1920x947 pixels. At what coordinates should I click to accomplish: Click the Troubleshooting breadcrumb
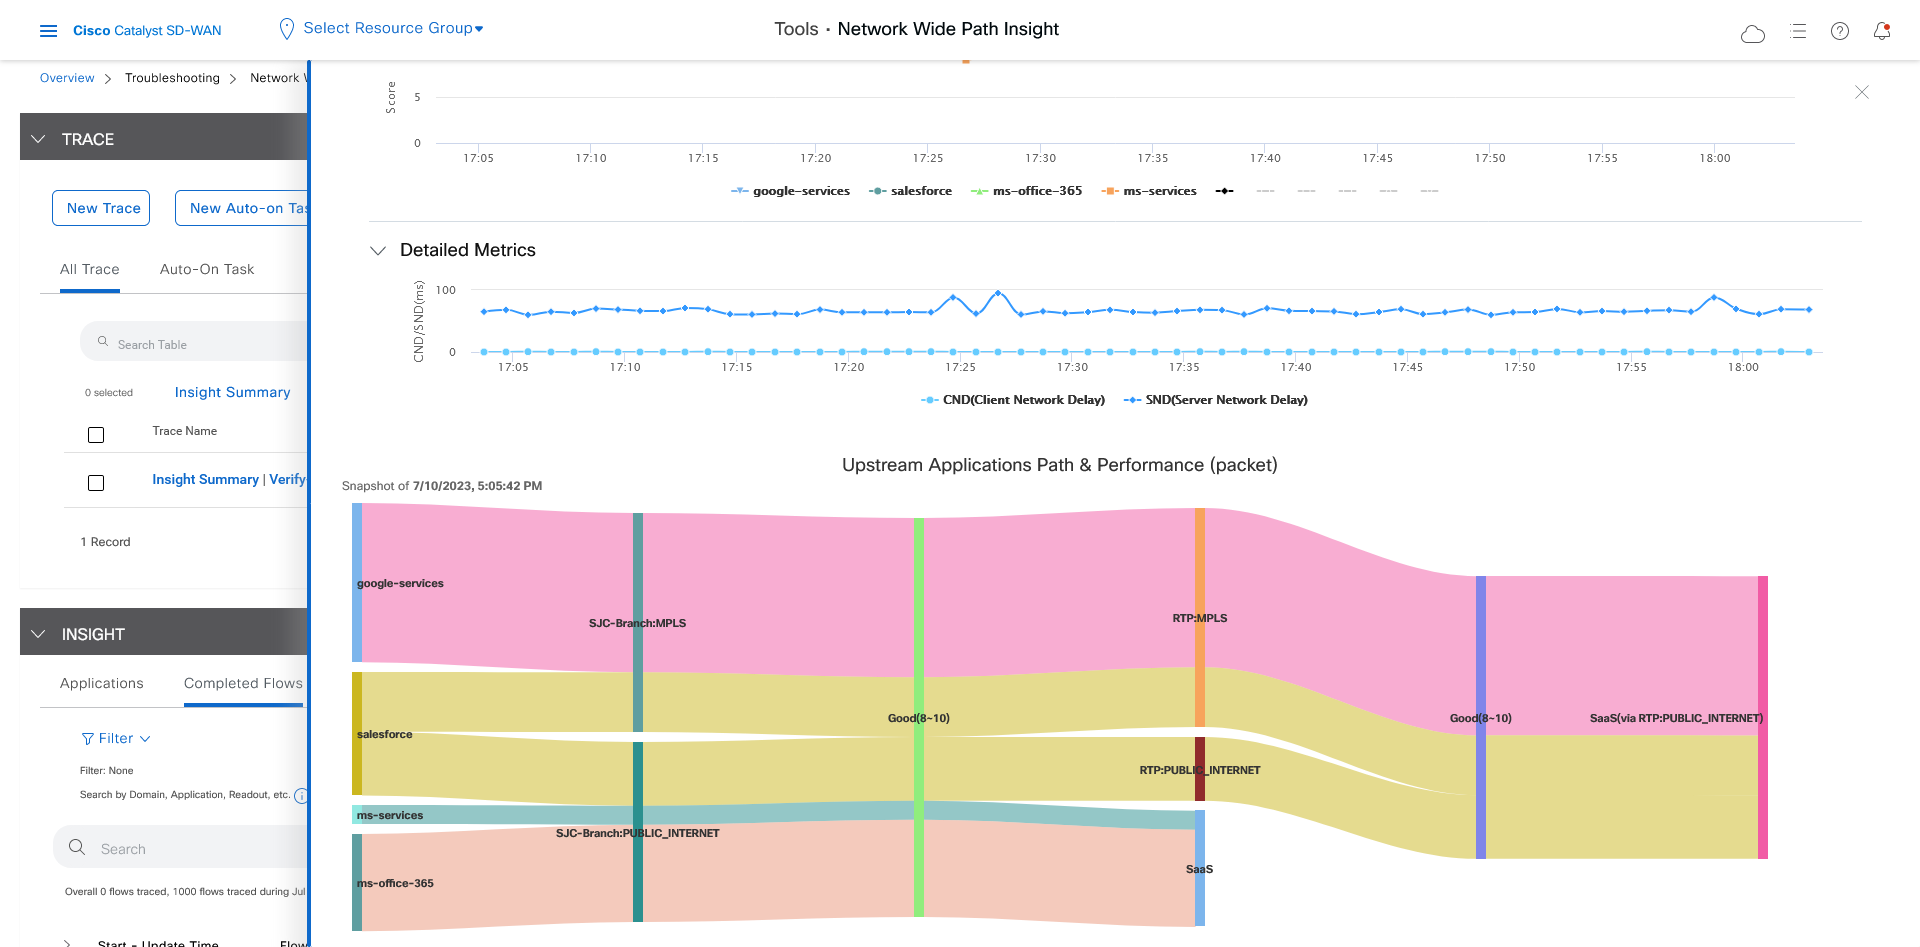pos(172,78)
